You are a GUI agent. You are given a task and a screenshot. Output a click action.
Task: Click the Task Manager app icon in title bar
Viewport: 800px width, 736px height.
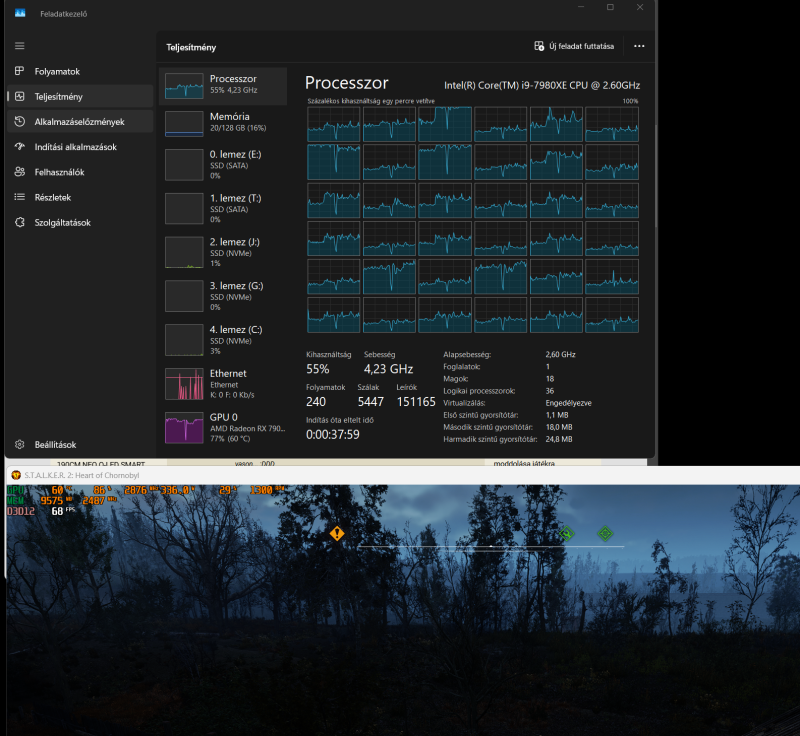point(20,13)
